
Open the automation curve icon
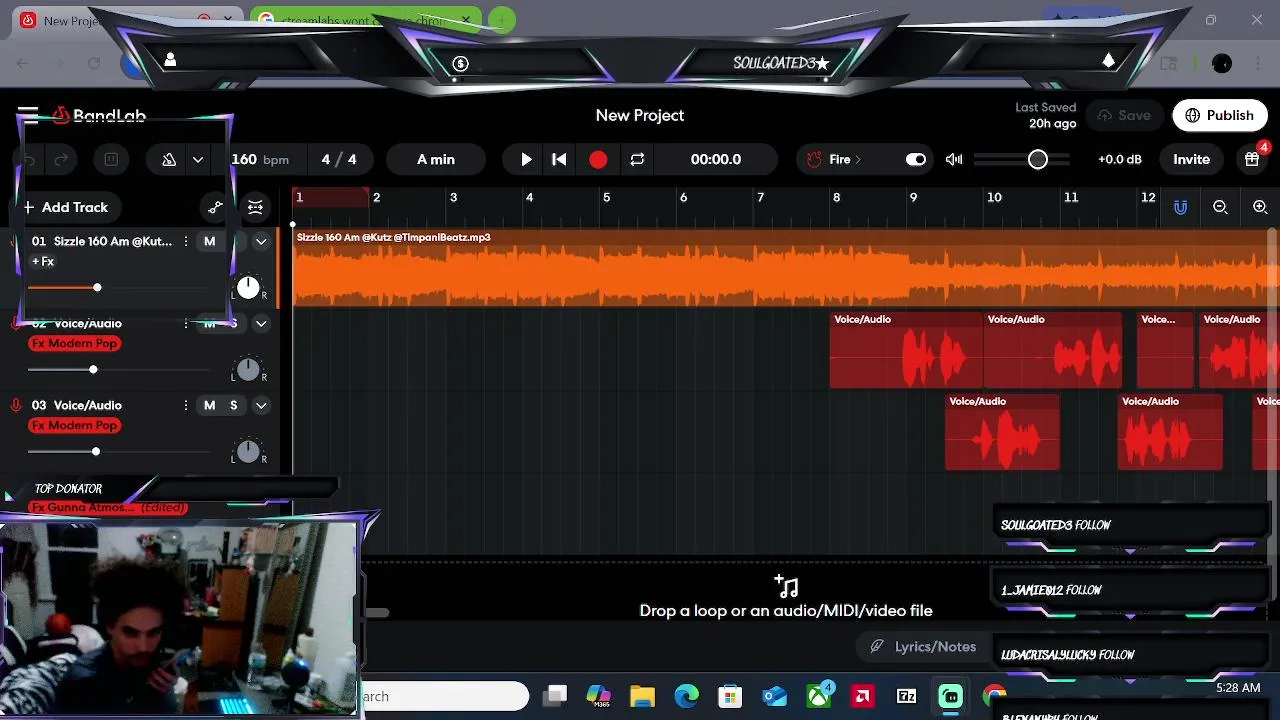(x=215, y=207)
